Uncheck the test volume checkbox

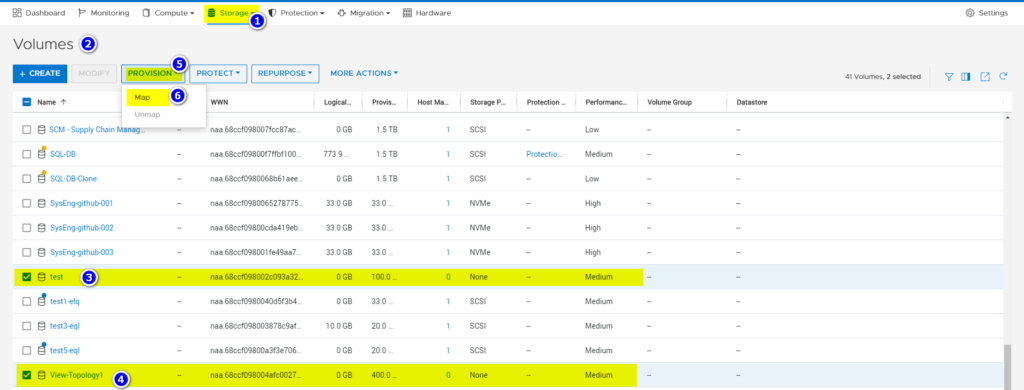pyautogui.click(x=27, y=277)
